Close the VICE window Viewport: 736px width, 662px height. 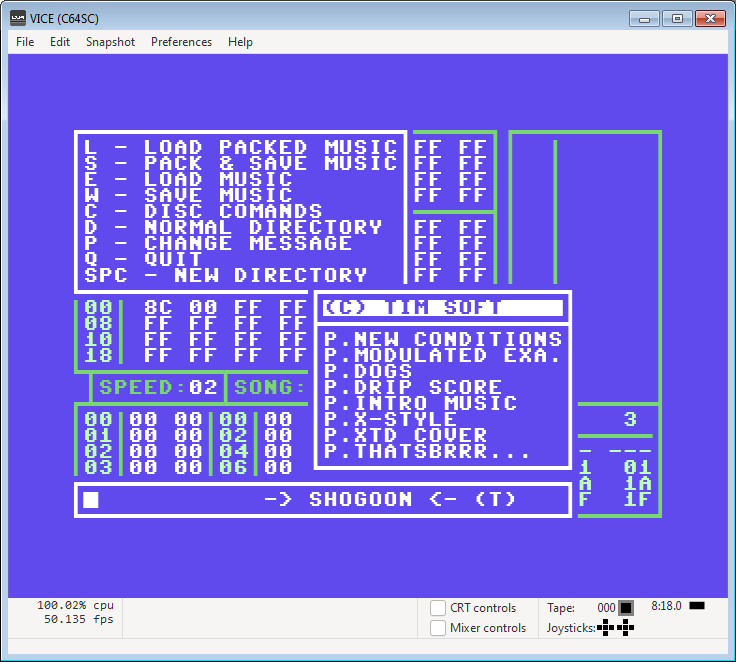[710, 19]
